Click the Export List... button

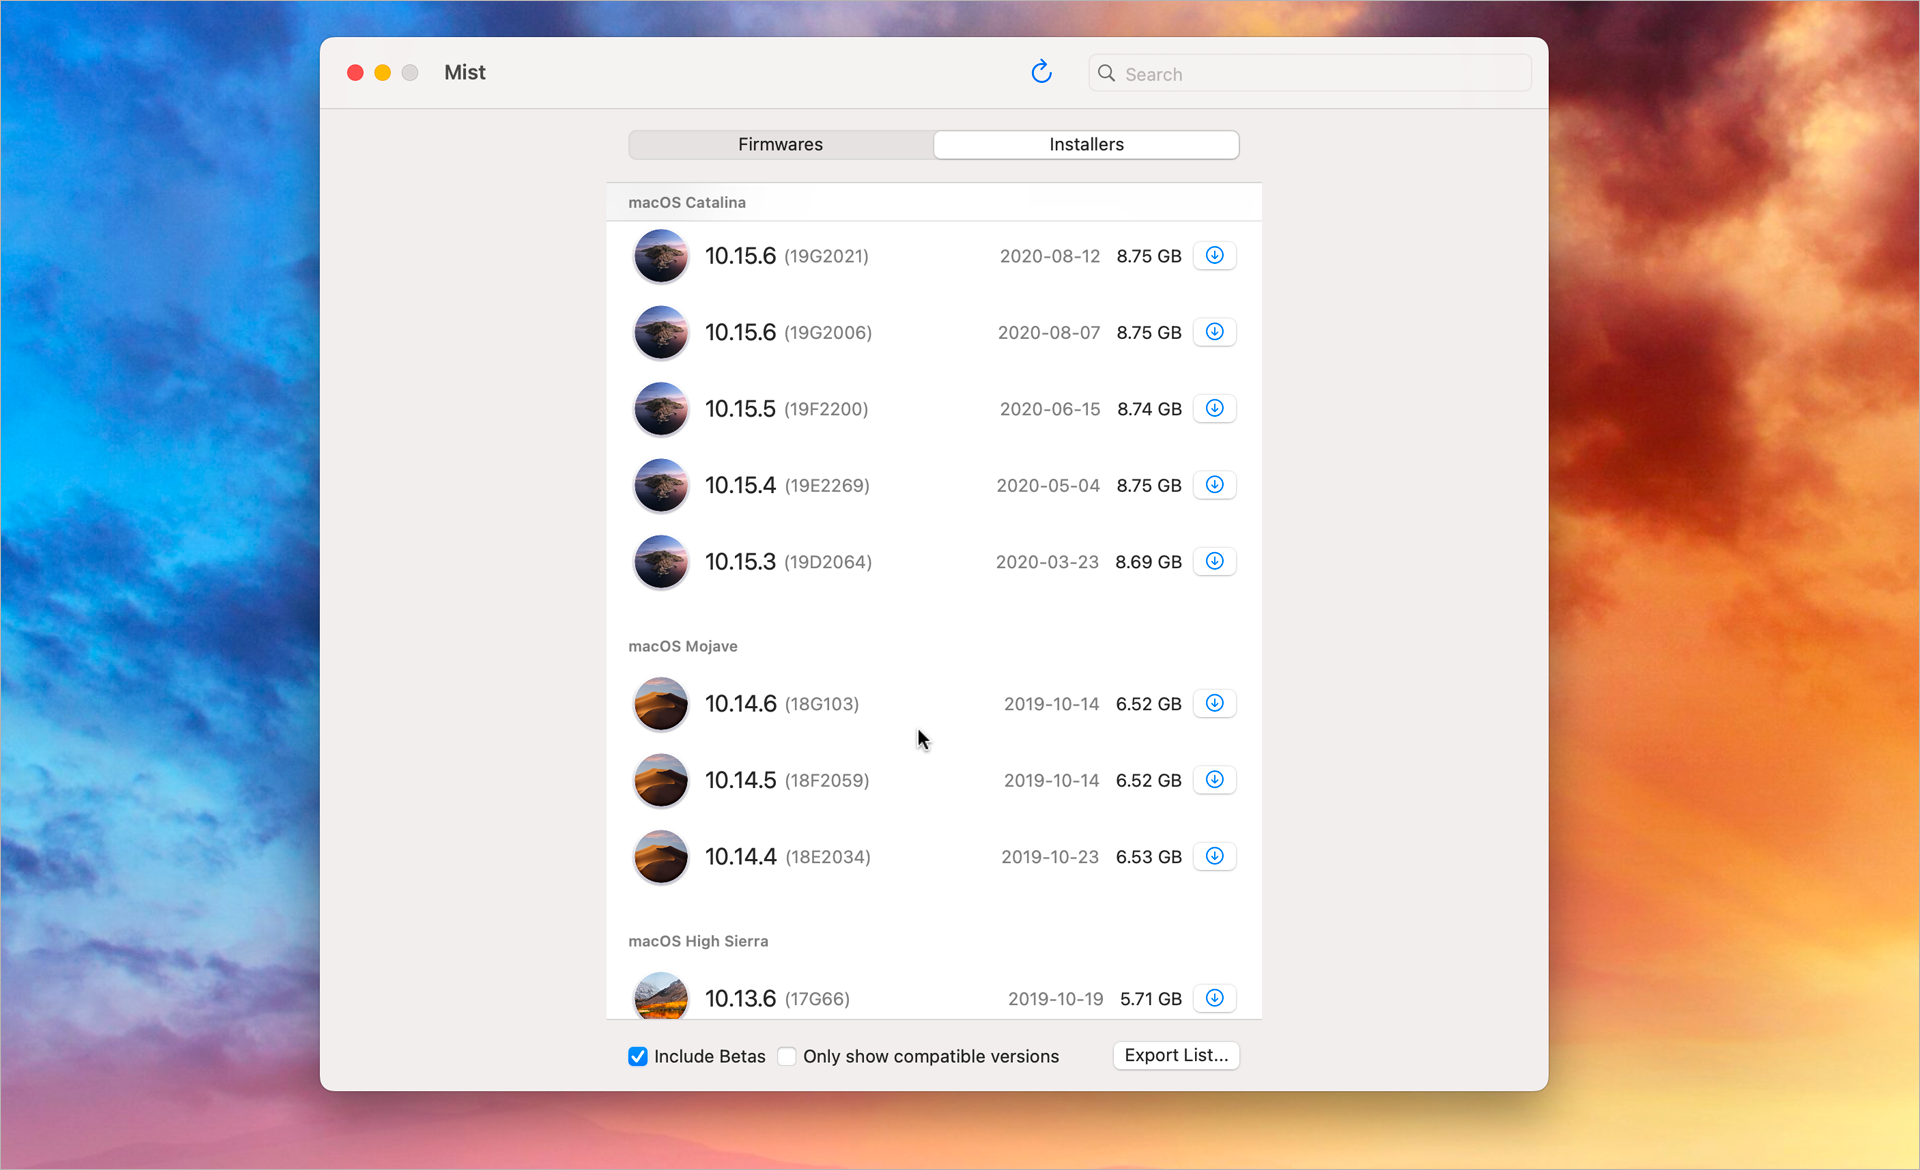click(x=1176, y=1055)
